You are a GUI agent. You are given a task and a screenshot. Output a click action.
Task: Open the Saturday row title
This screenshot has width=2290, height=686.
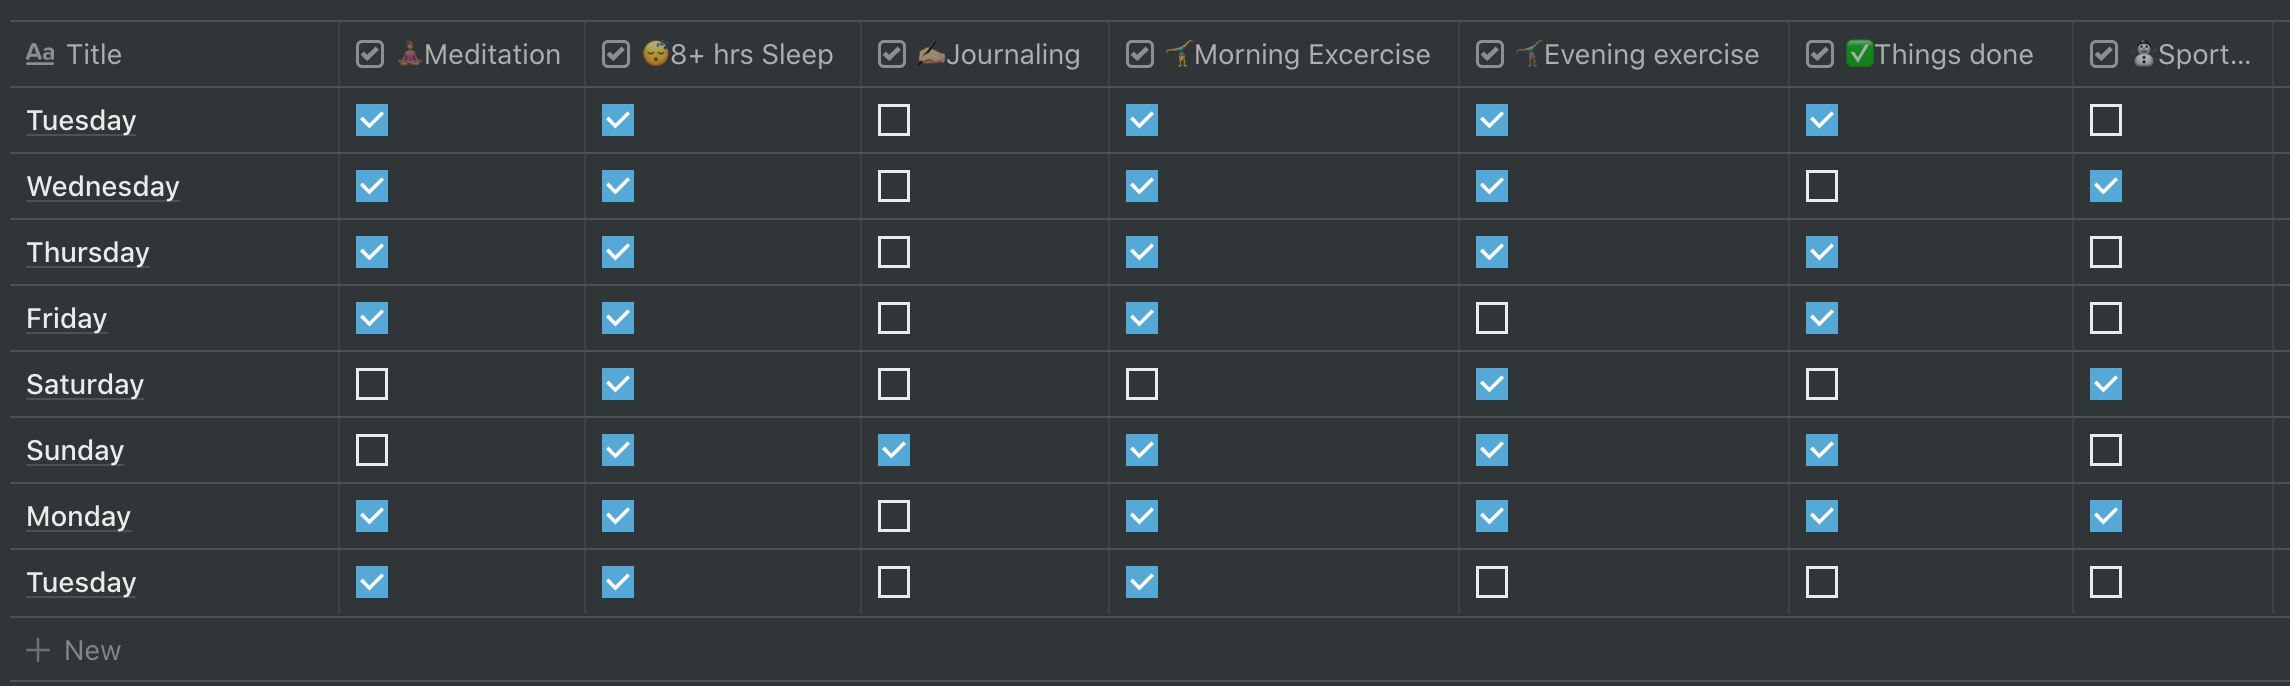pos(85,384)
